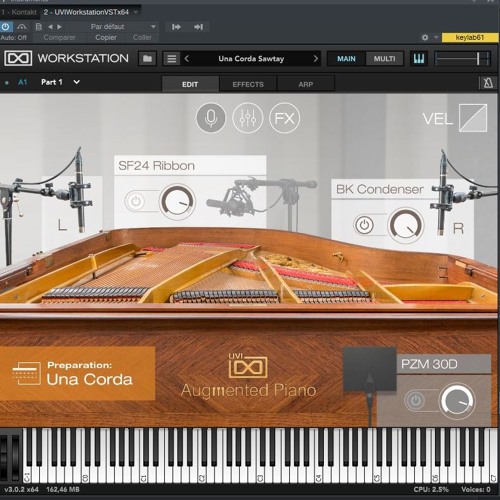Switch to the EFFECTS tab
Image resolution: width=500 pixels, height=500 pixels.
click(248, 84)
